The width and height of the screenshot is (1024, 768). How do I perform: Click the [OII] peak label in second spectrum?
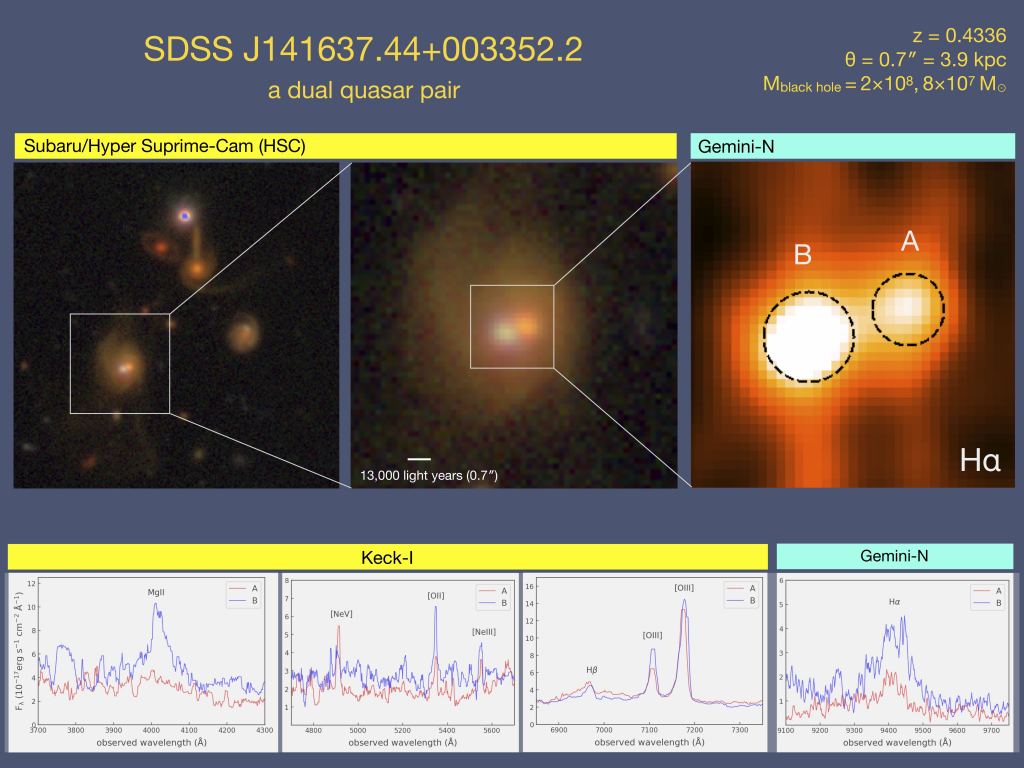(435, 595)
